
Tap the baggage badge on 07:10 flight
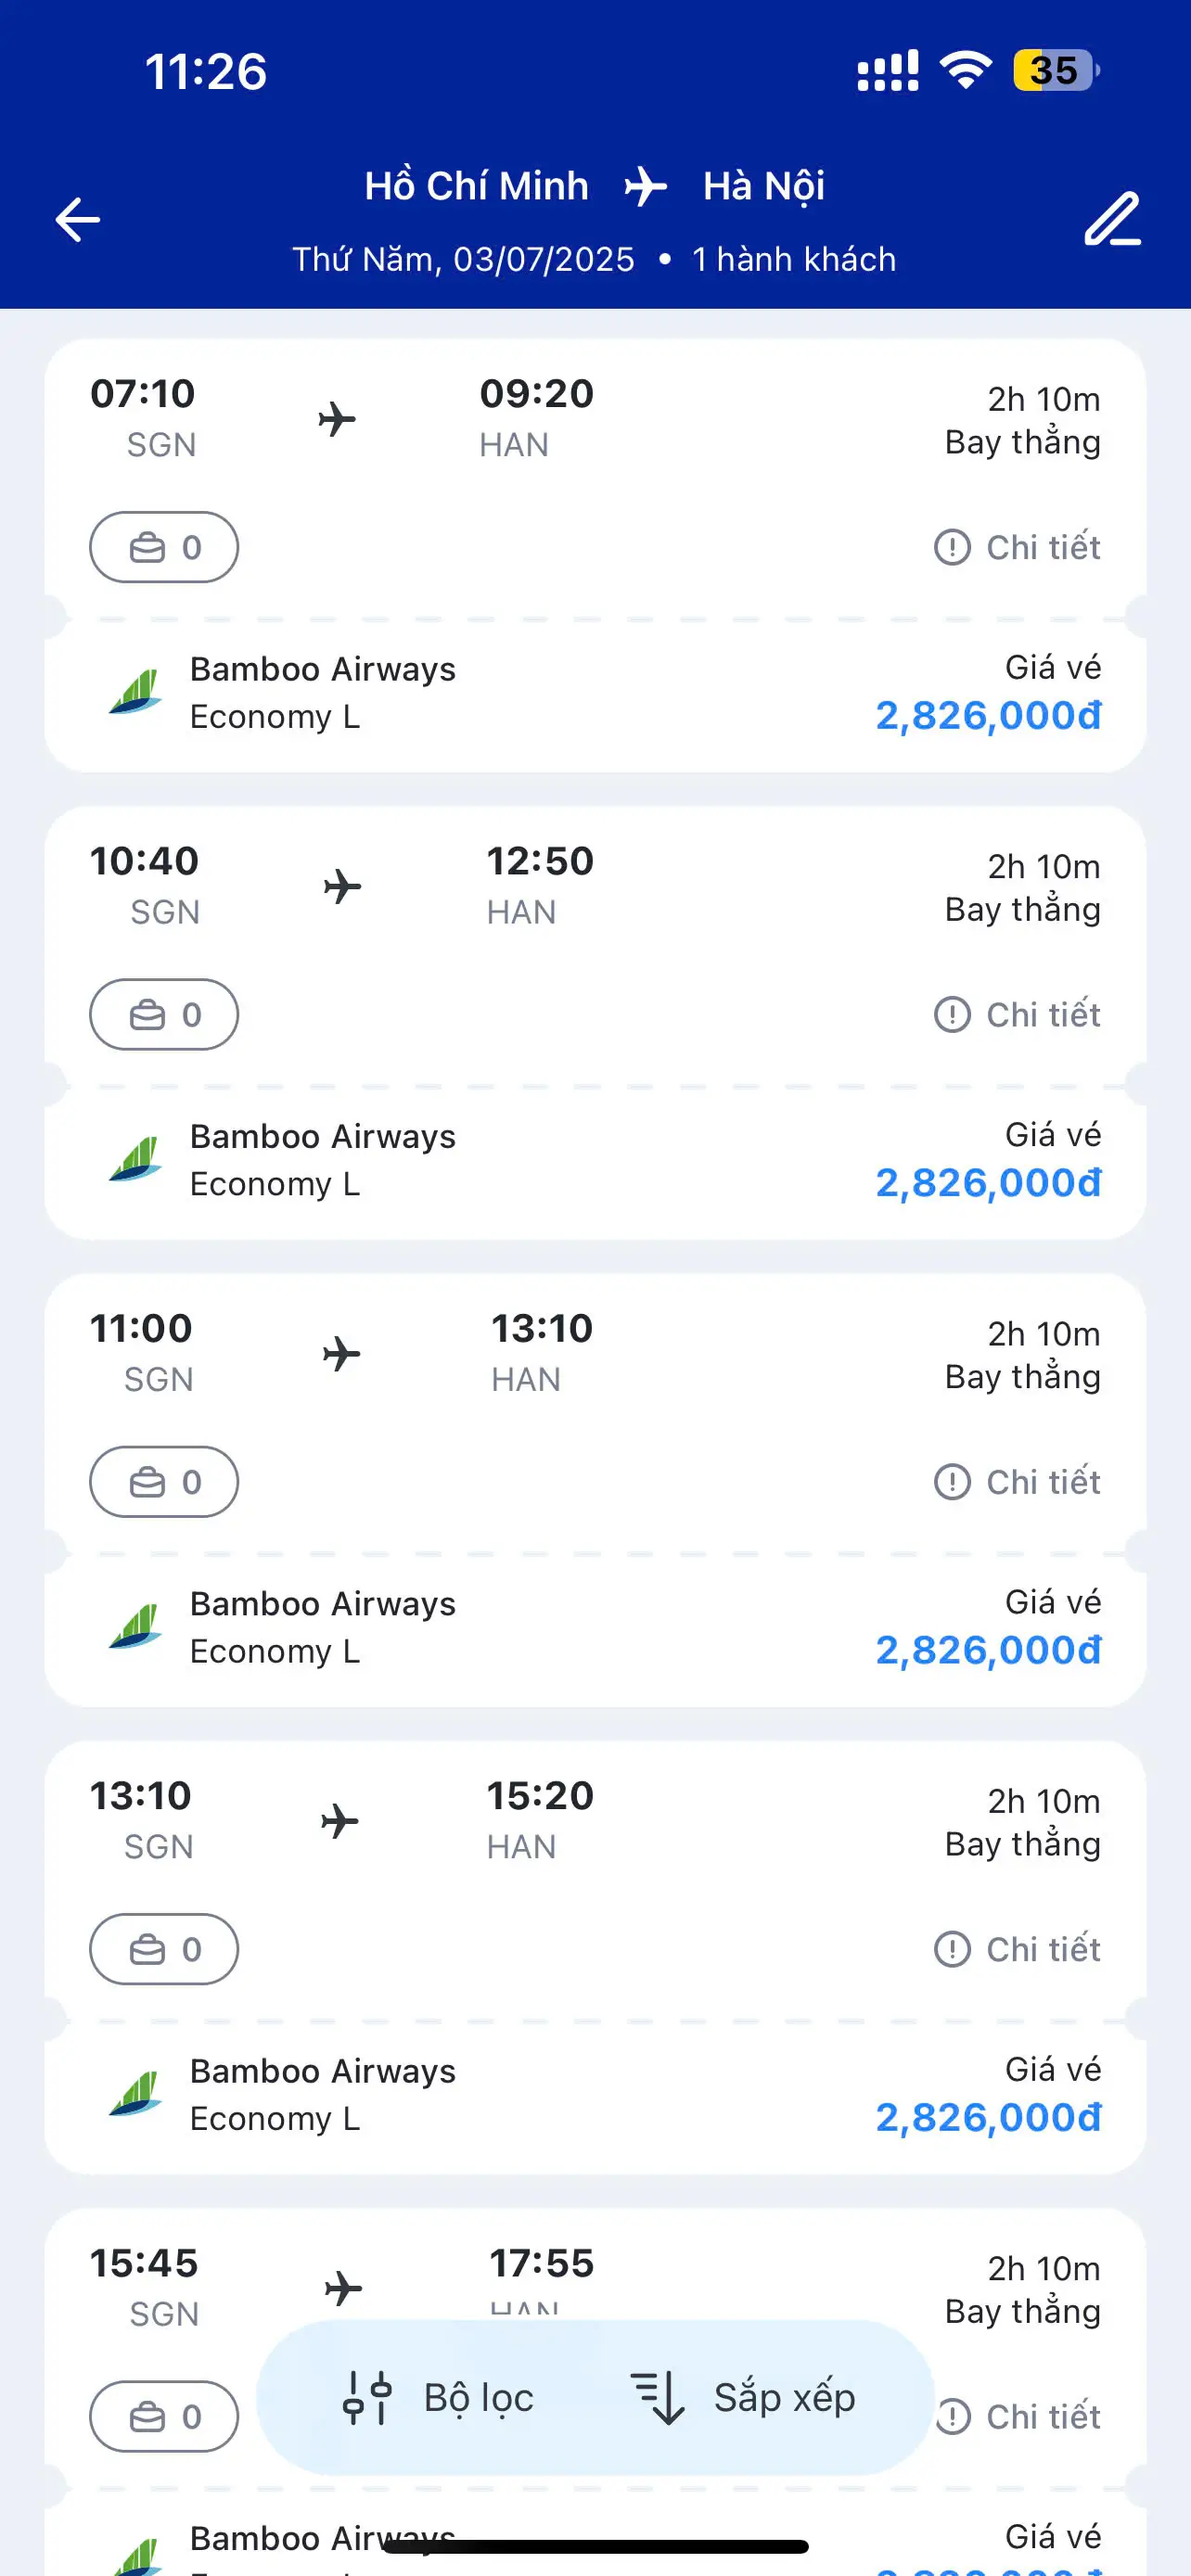pos(164,547)
